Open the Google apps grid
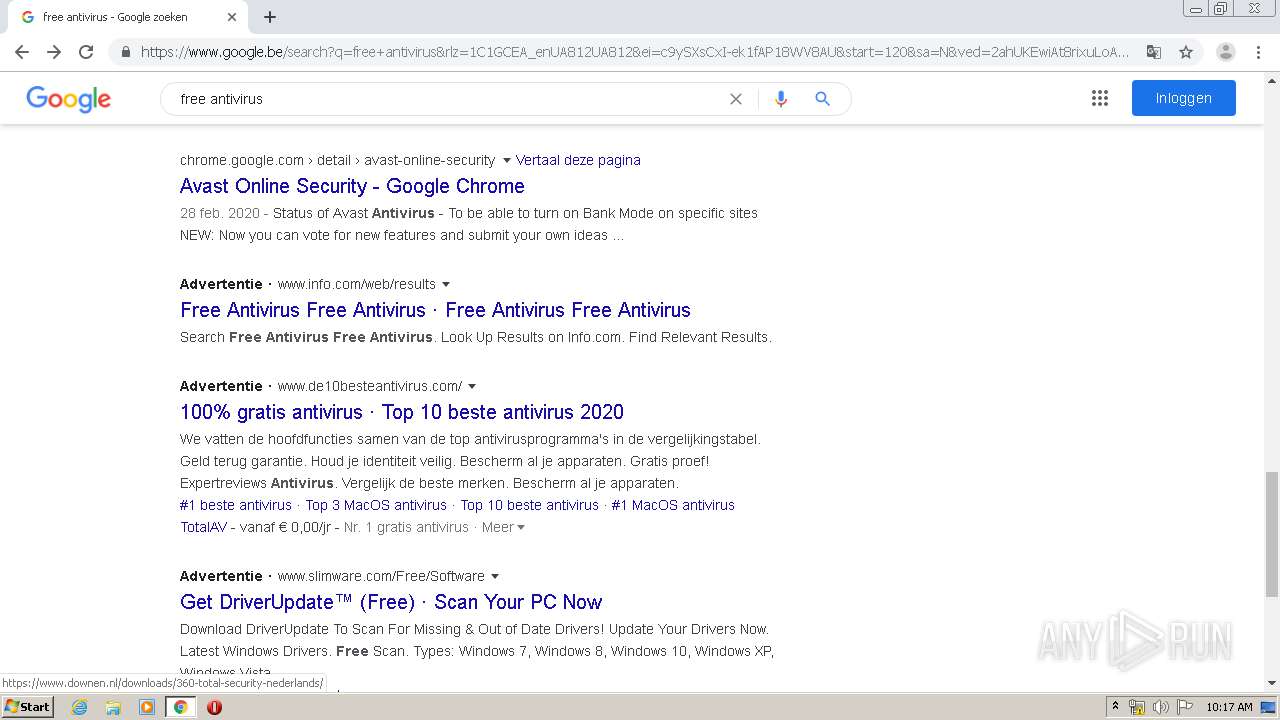 (1100, 98)
